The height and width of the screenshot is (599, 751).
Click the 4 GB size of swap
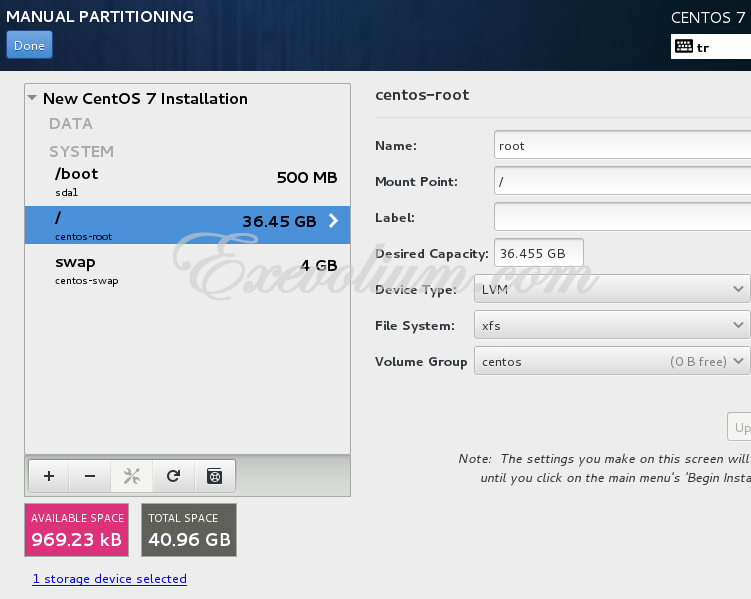(x=319, y=265)
